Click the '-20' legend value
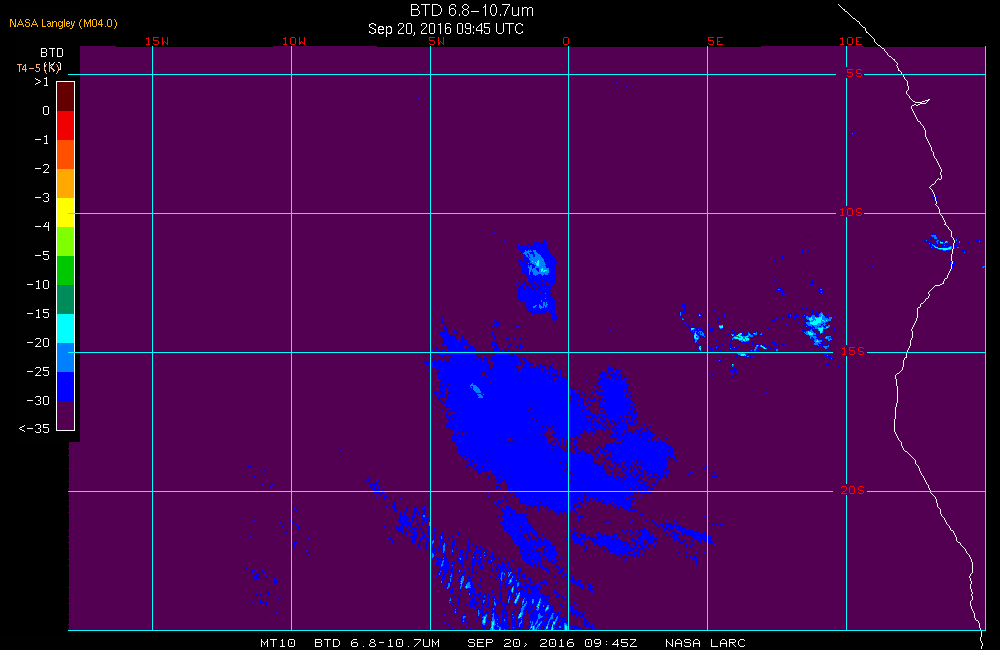The image size is (1000, 650). 38,343
